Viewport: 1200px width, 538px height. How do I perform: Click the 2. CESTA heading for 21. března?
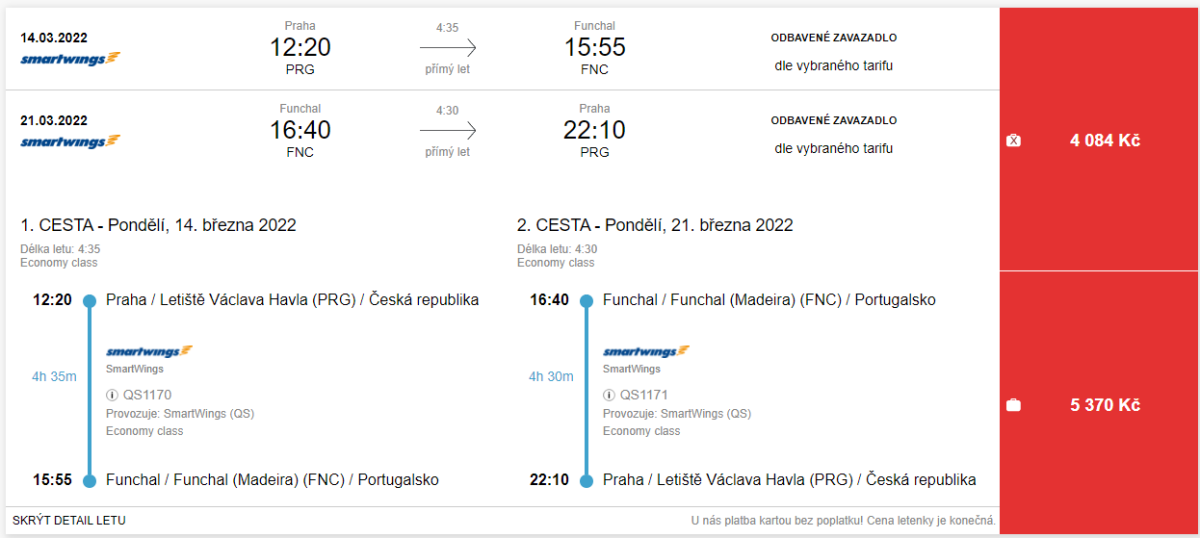655,225
